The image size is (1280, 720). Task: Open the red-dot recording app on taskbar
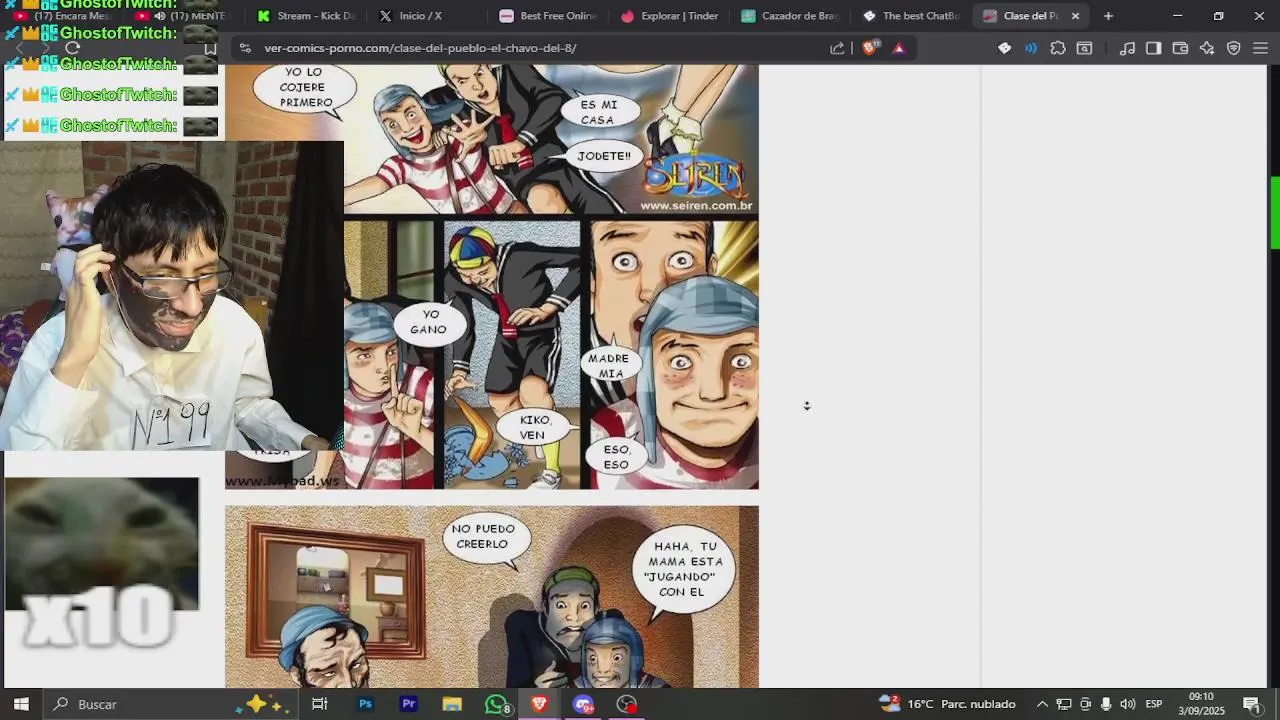[x=626, y=704]
